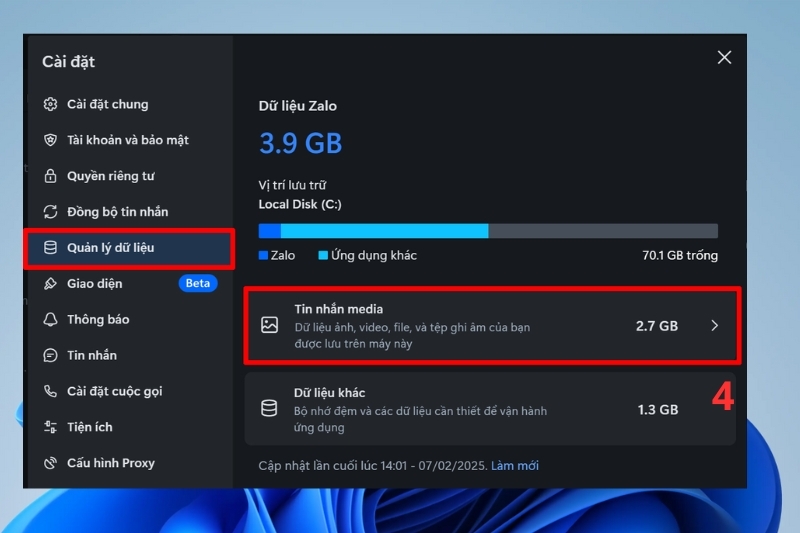Click the storage icon in Dữ liệu khác row
This screenshot has height=533, width=800.
coord(269,409)
